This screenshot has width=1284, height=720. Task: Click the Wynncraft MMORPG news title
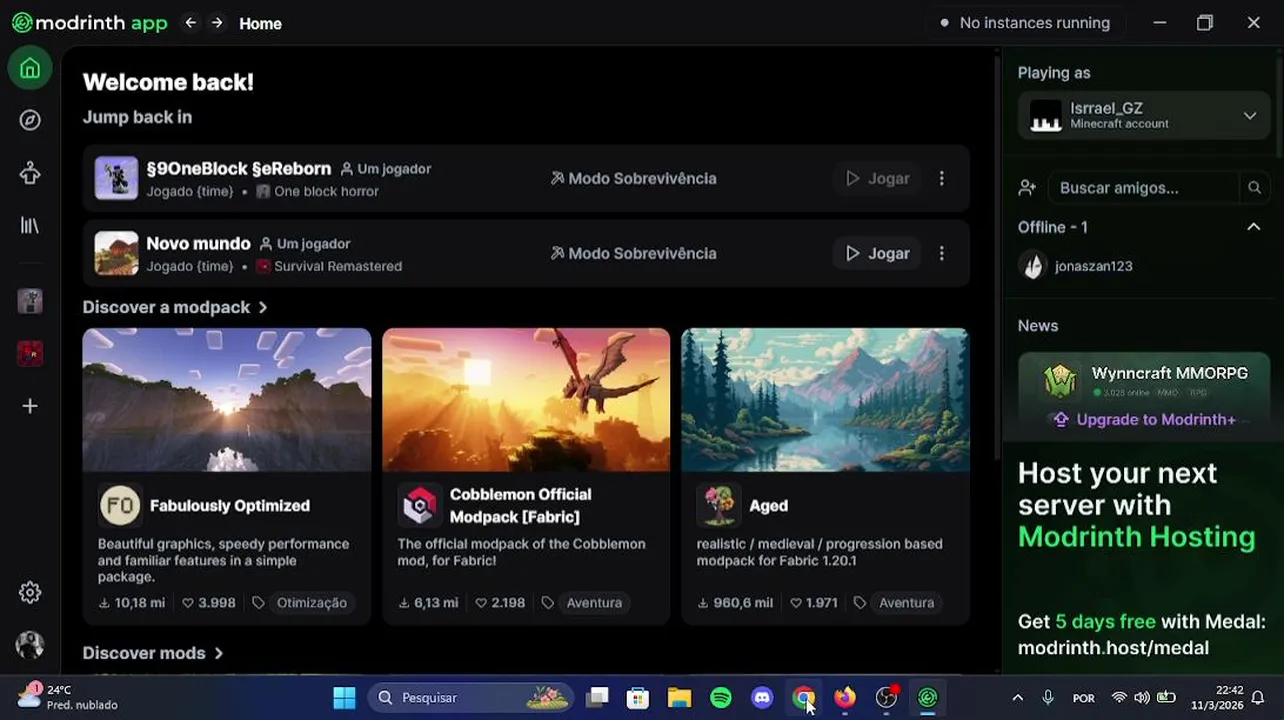(1169, 373)
